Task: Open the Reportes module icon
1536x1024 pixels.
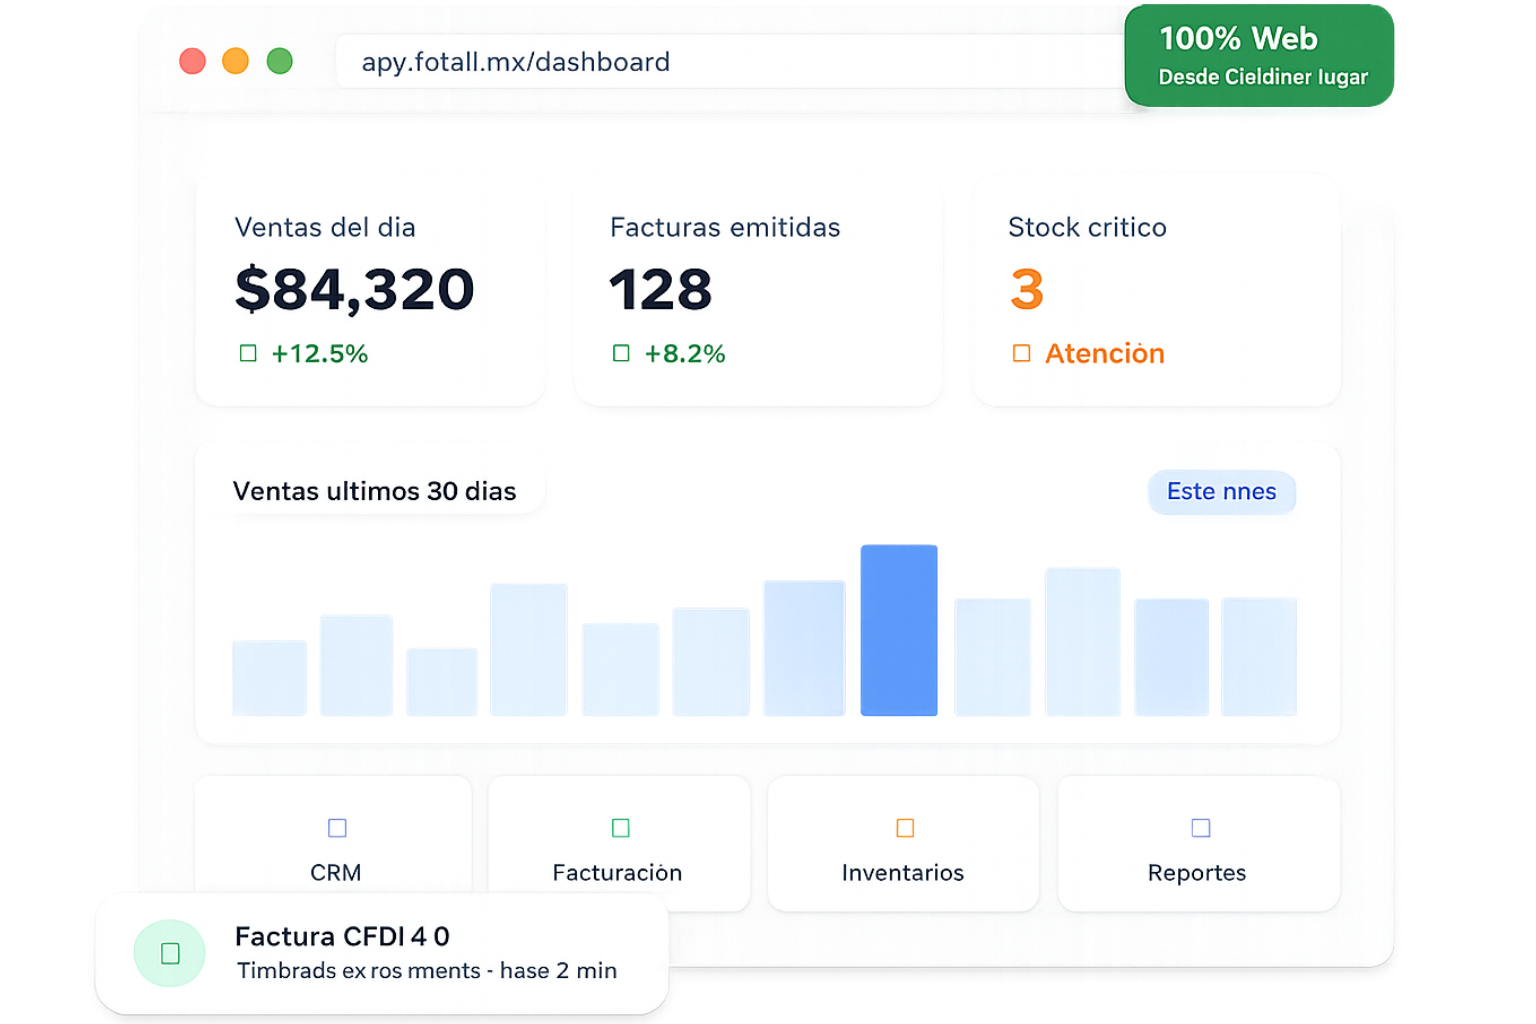Action: (1200, 828)
